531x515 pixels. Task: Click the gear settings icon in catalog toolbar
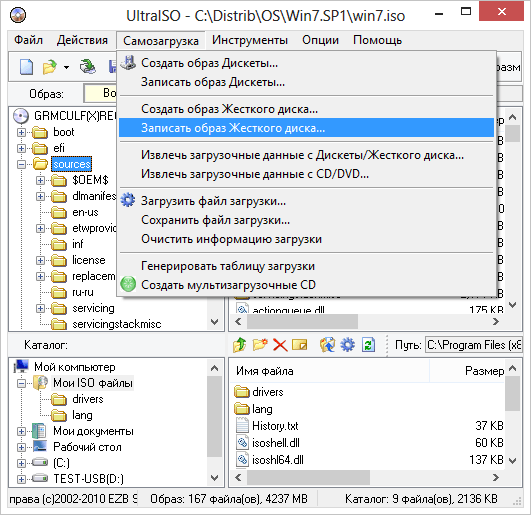coord(347,345)
